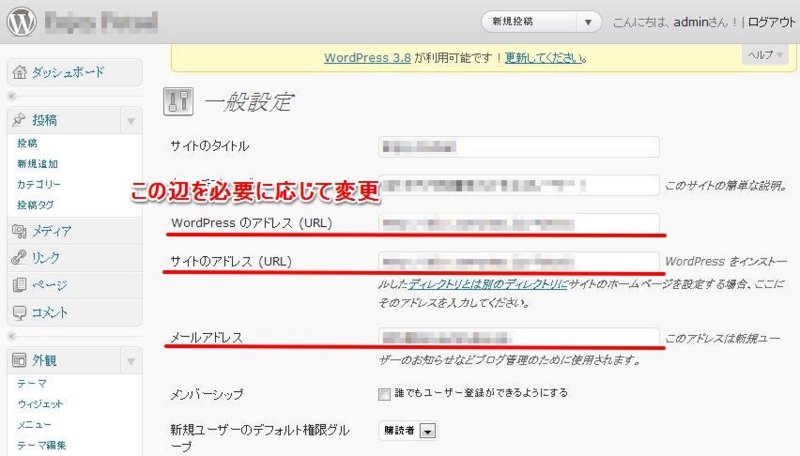Open リンク menu item
This screenshot has width=800, height=456.
point(74,258)
